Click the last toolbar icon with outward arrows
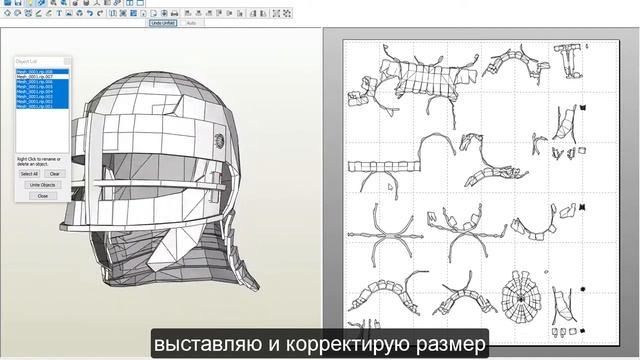 [x=287, y=13]
